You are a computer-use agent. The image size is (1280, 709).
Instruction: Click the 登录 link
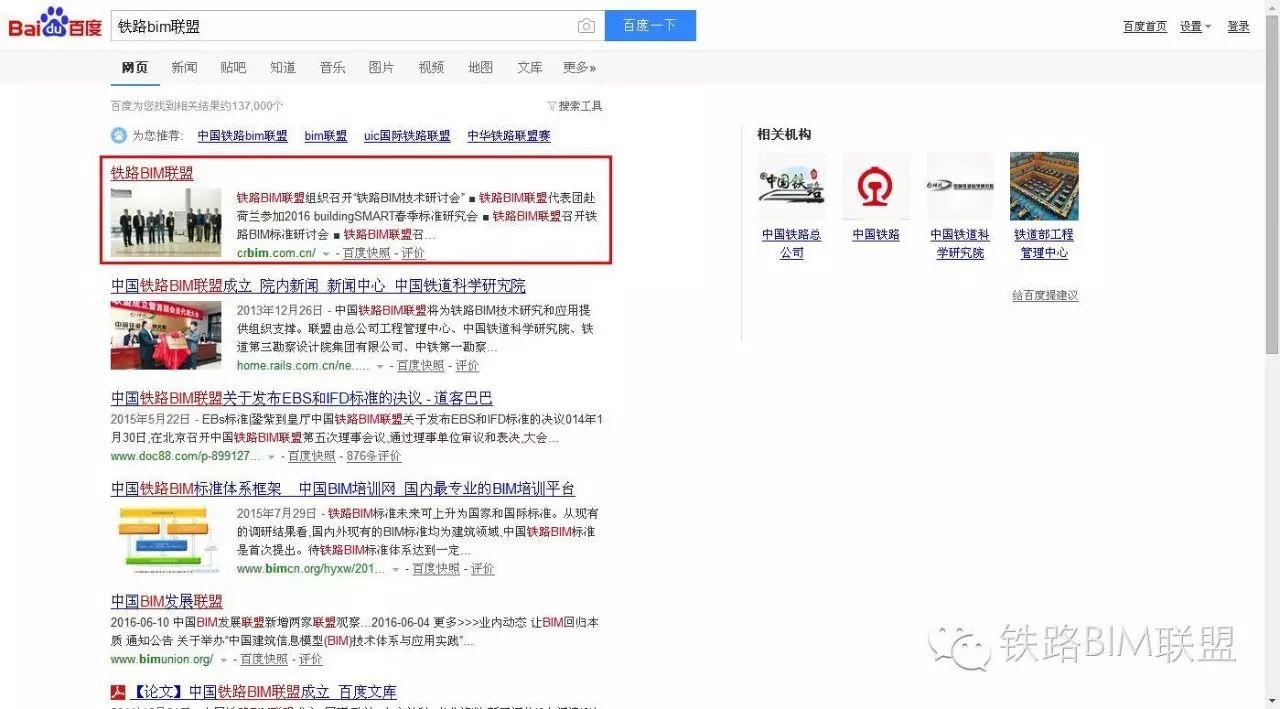click(x=1238, y=27)
